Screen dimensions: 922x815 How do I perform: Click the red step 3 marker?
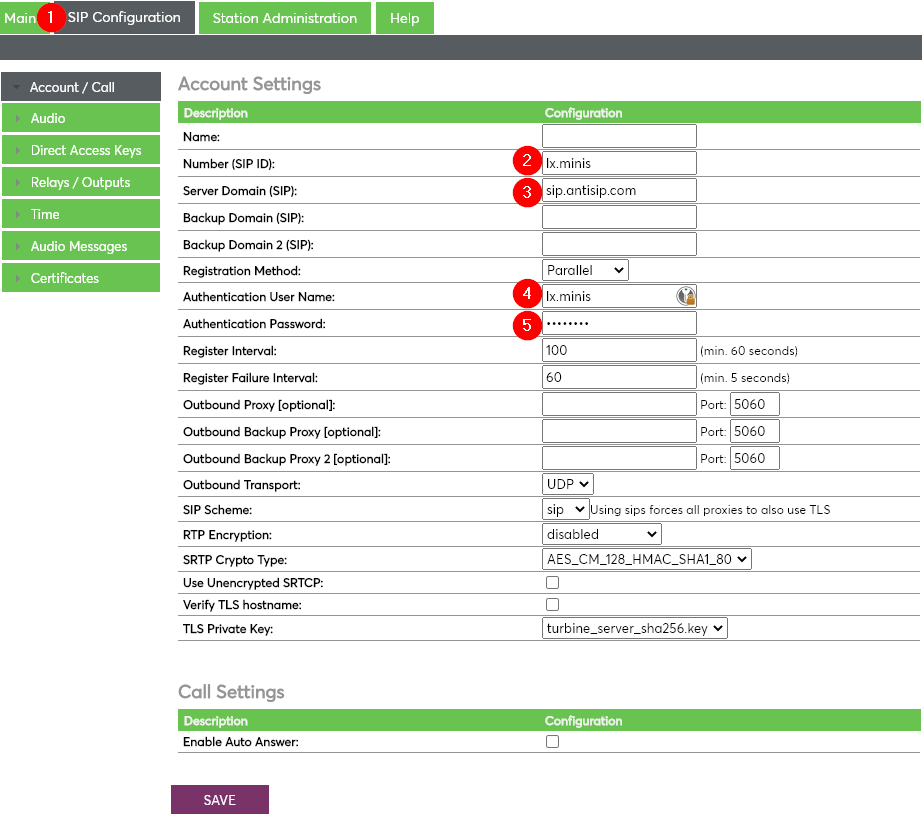pyautogui.click(x=526, y=190)
